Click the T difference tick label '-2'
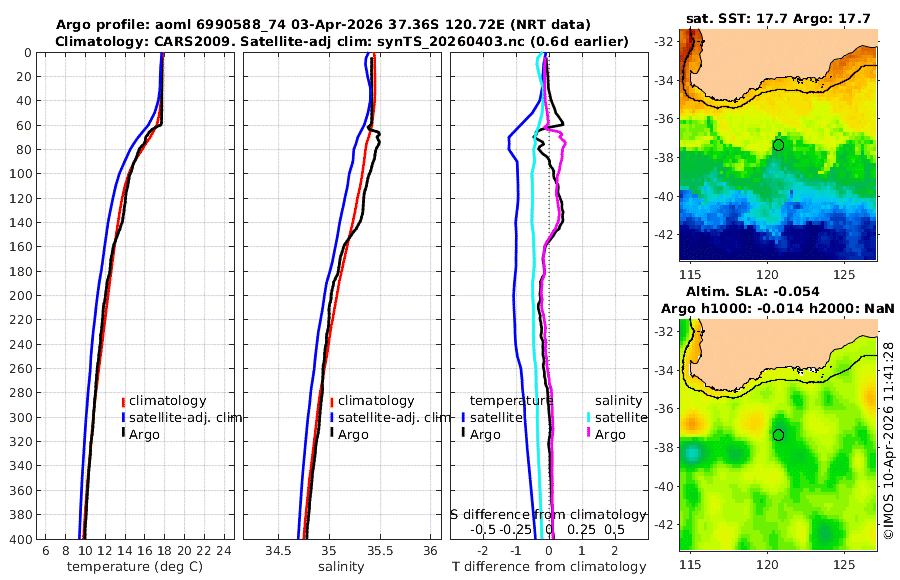This screenshot has width=900, height=580. (x=483, y=551)
